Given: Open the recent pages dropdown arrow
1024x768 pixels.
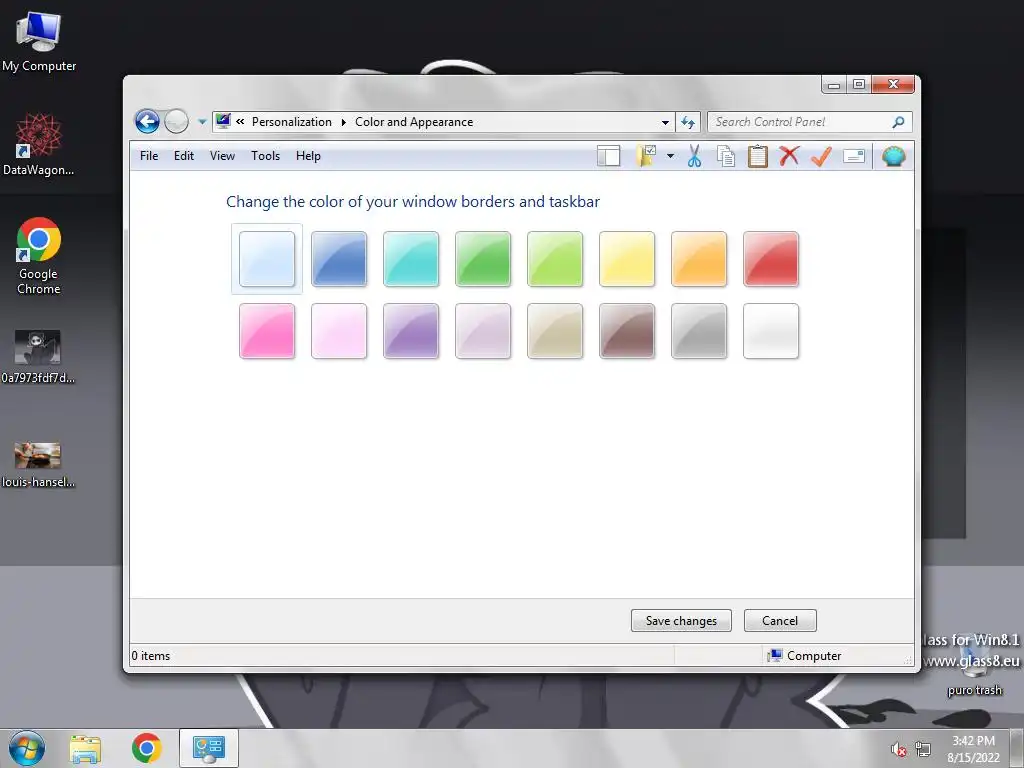Looking at the screenshot, I should click(202, 122).
